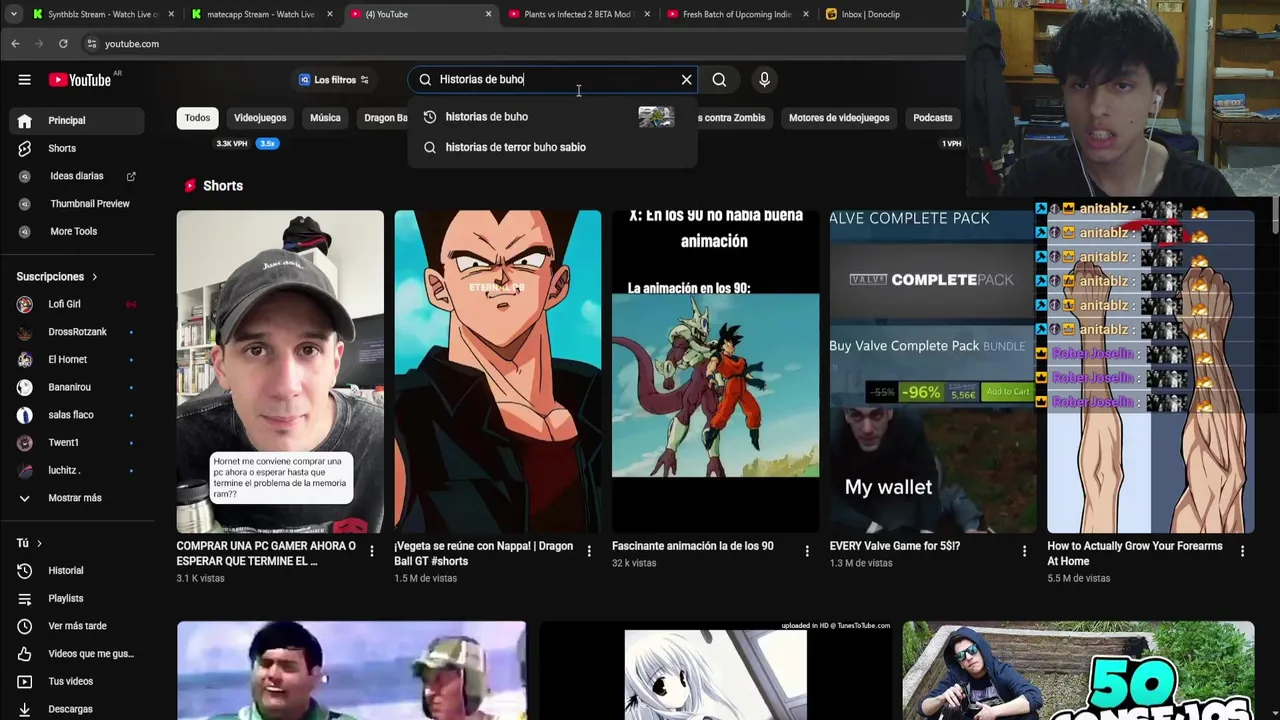Select suggestion 'historias de terror buho sabio'
1280x720 pixels.
coord(552,147)
